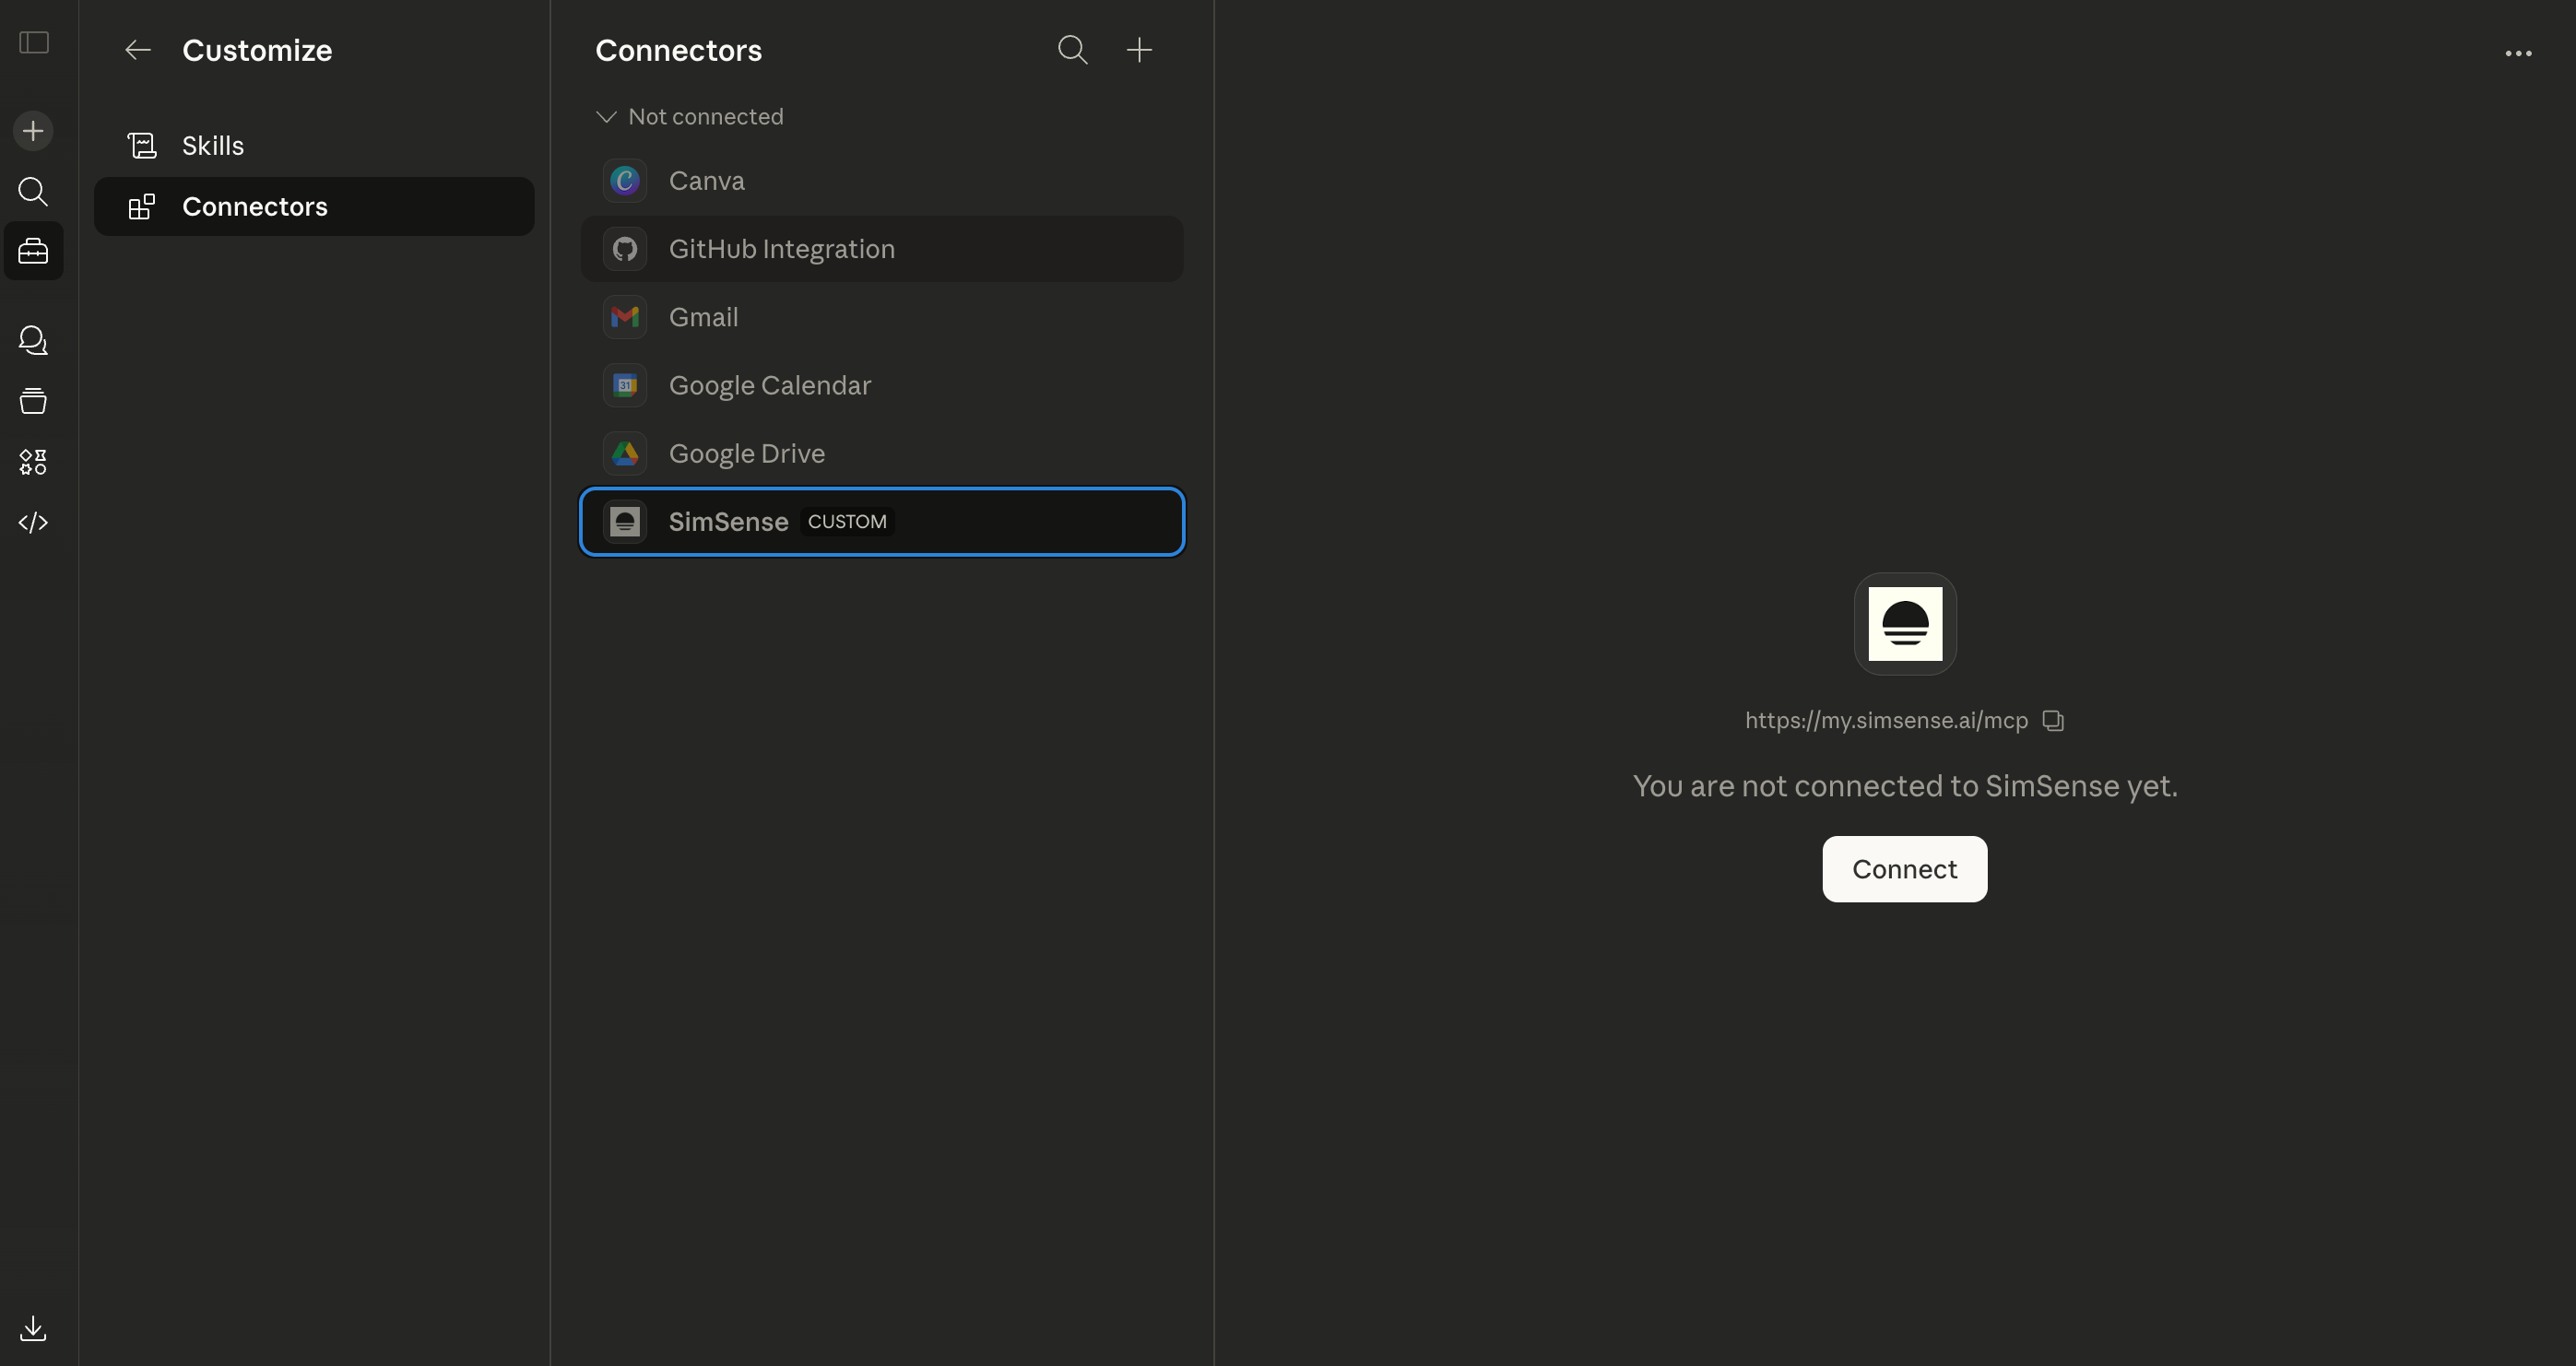Go back from Customize with arrow
Image resolution: width=2576 pixels, height=1366 pixels.
(x=138, y=50)
